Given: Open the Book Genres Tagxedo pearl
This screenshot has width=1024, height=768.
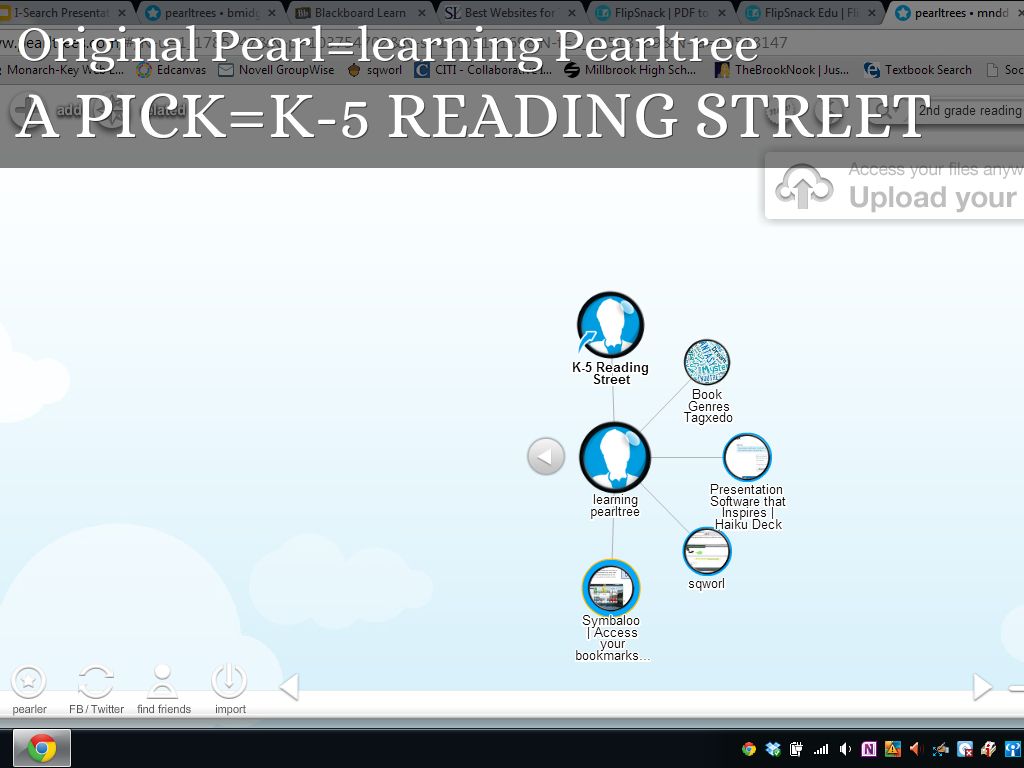Looking at the screenshot, I should pos(707,363).
